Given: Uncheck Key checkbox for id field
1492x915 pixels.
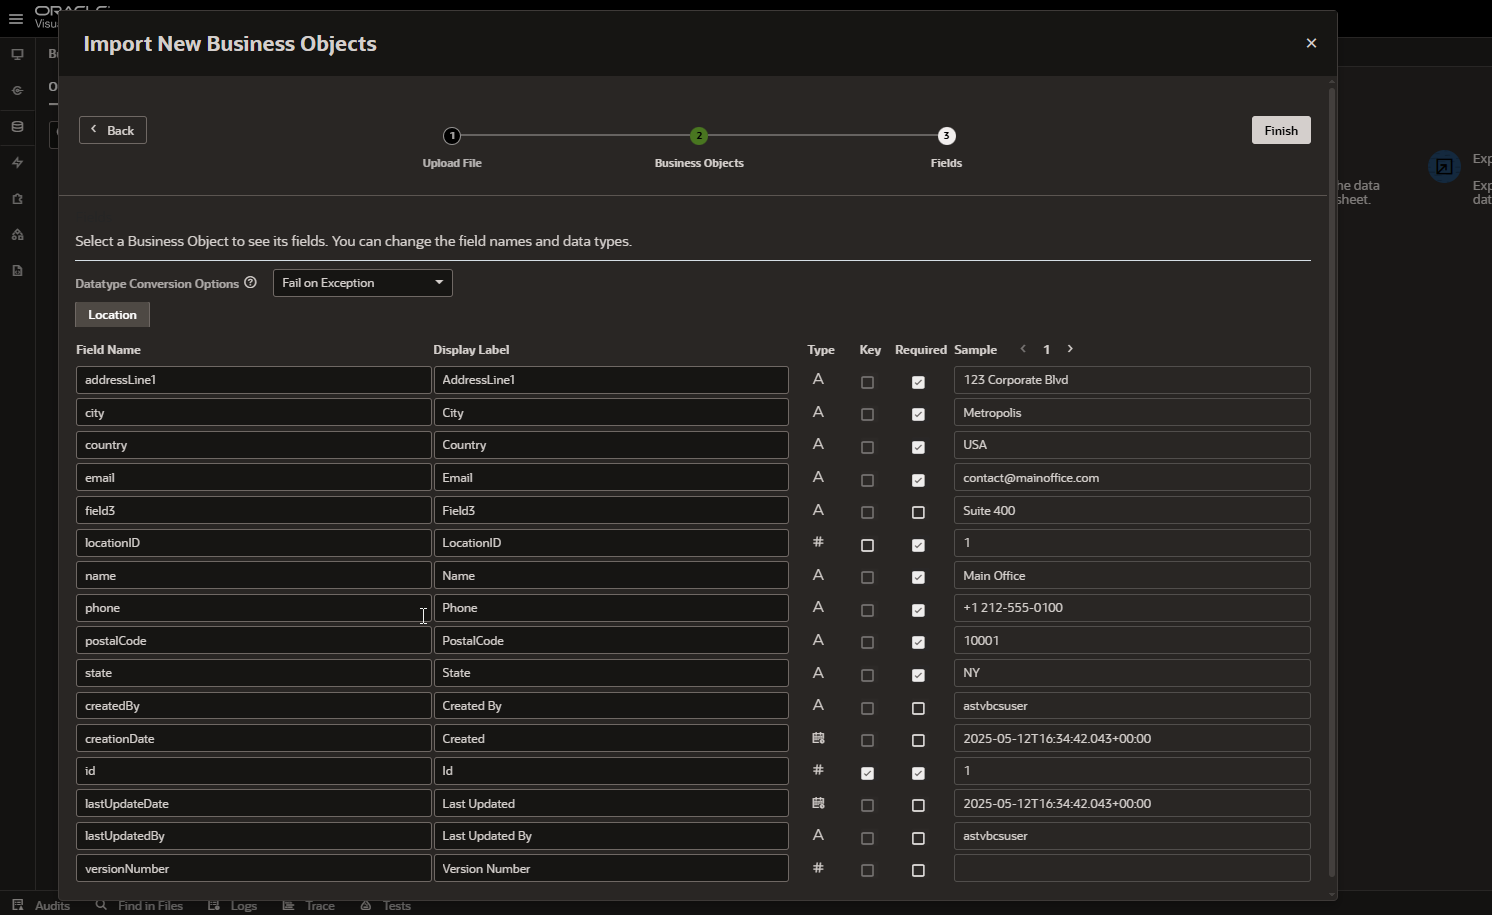Looking at the screenshot, I should point(867,773).
